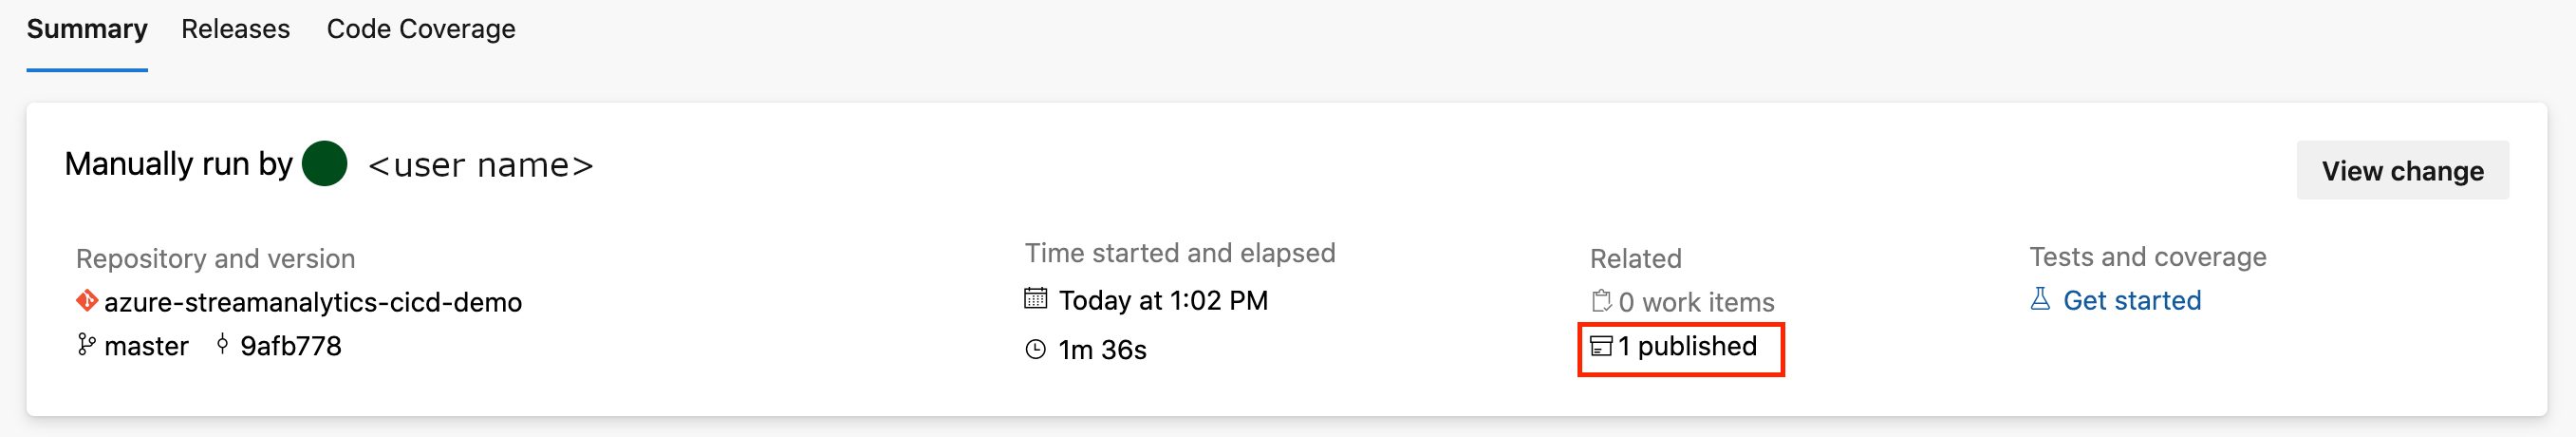Open the Code Coverage tab
Image resolution: width=2576 pixels, height=437 pixels.
click(x=421, y=30)
